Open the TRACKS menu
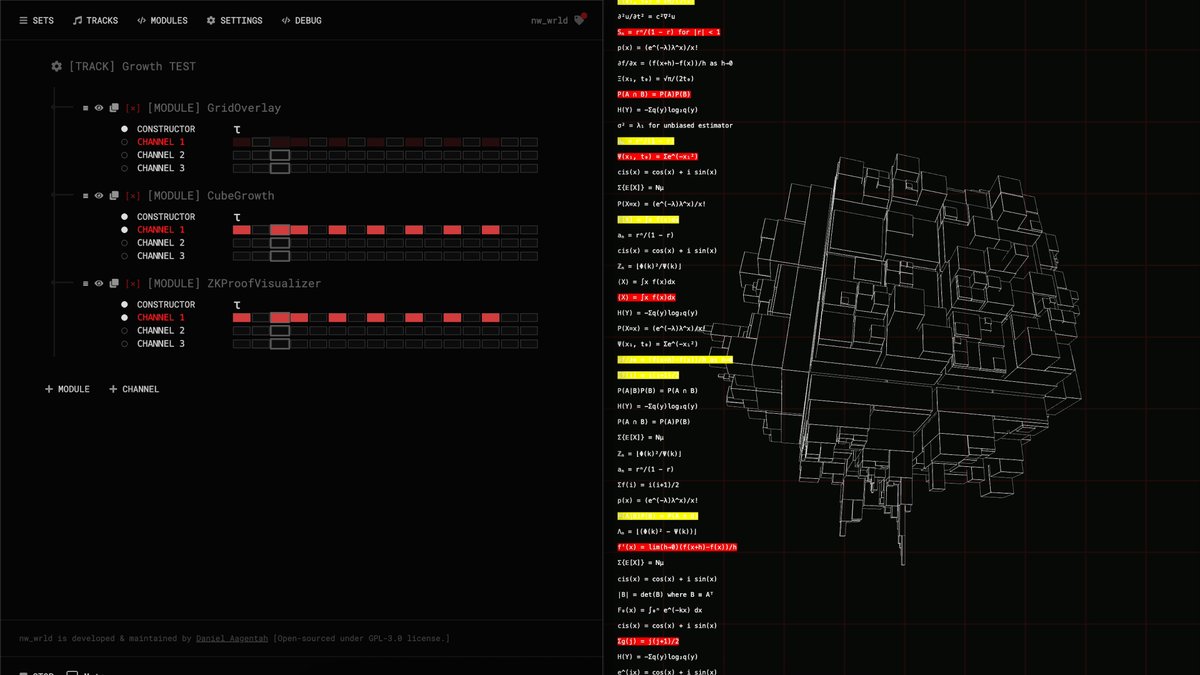Image resolution: width=1200 pixels, height=675 pixels. [x=95, y=20]
